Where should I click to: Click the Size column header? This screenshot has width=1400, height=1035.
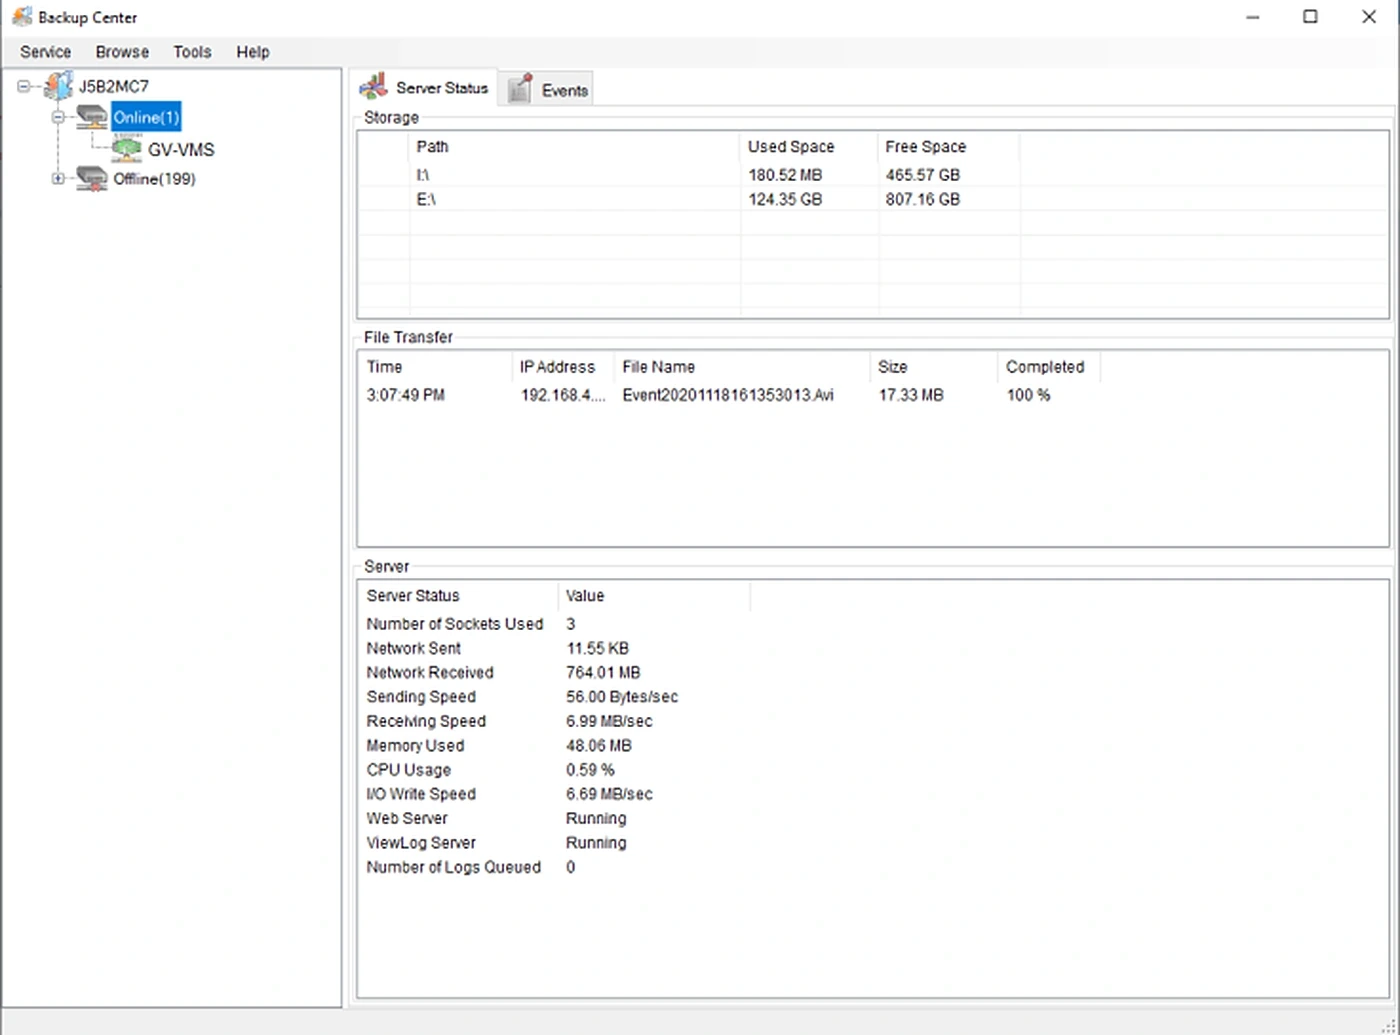point(934,367)
